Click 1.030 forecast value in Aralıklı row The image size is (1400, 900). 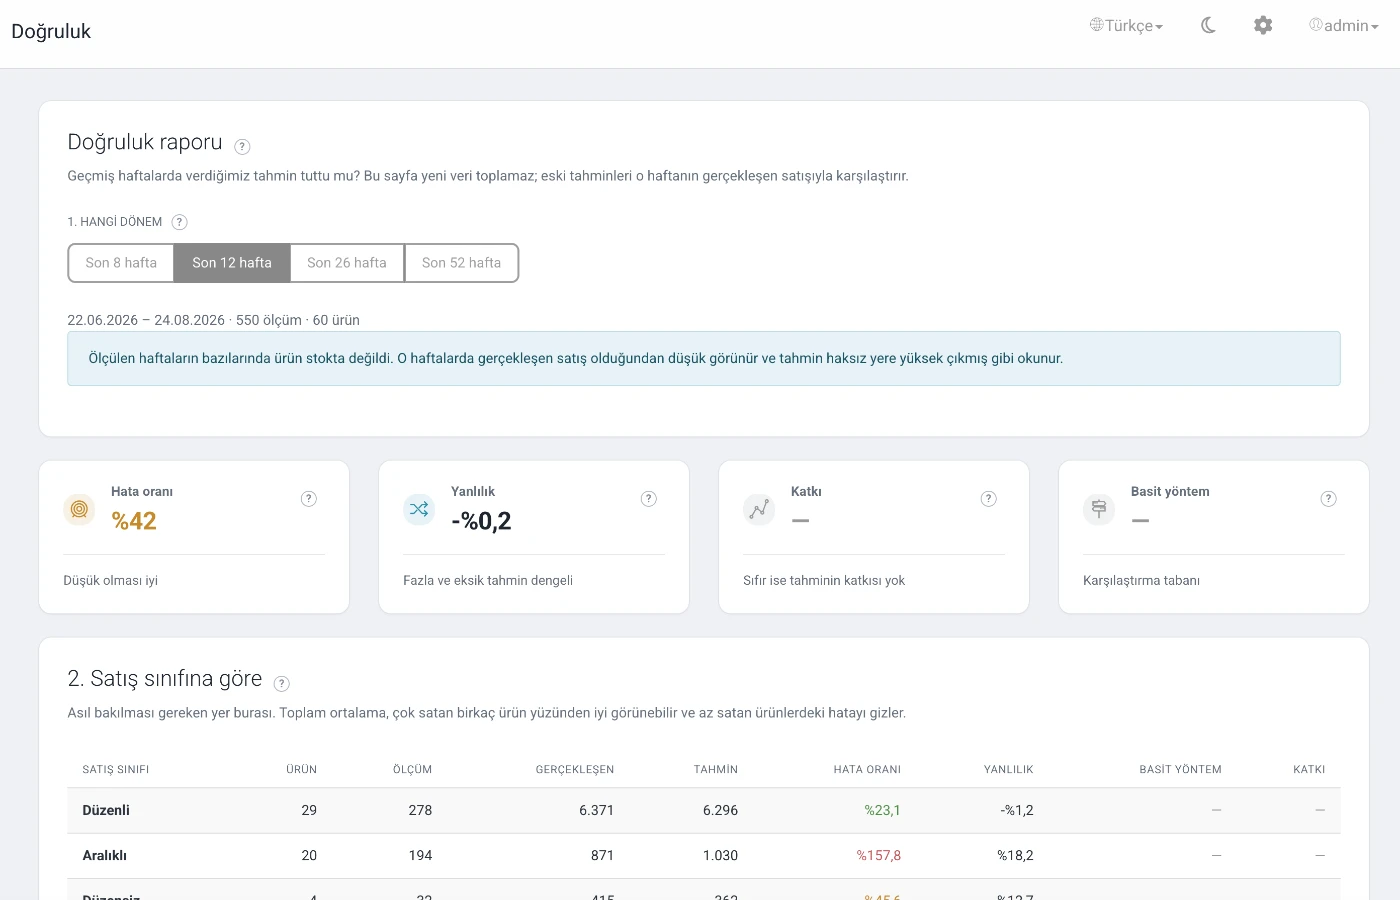(720, 855)
